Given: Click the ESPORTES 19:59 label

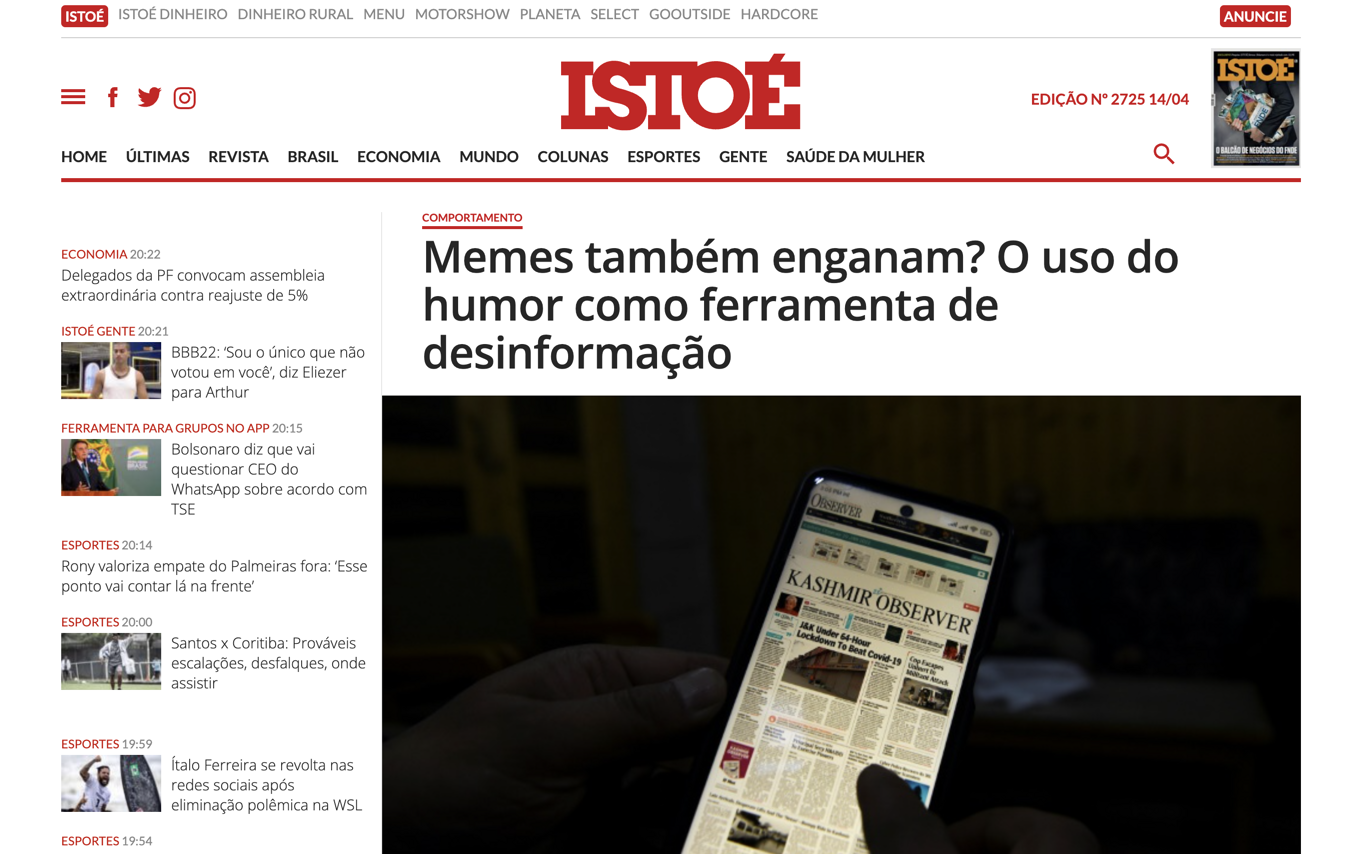Looking at the screenshot, I should [x=107, y=744].
